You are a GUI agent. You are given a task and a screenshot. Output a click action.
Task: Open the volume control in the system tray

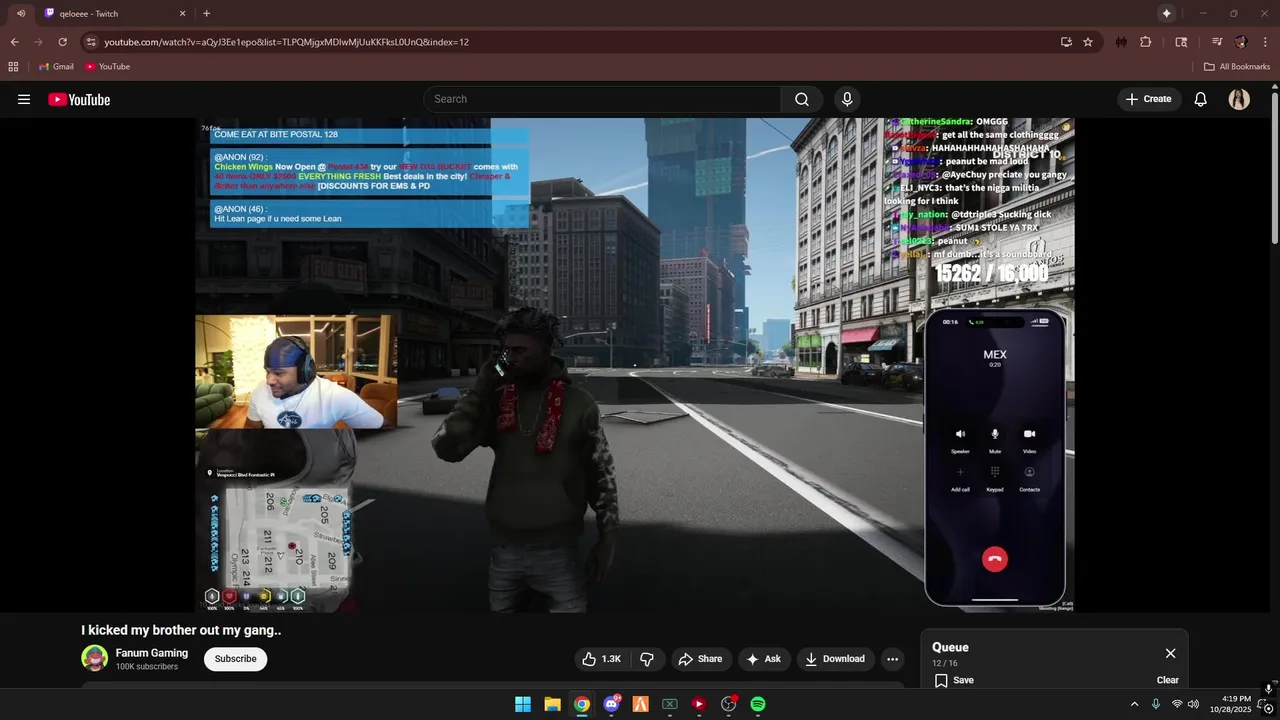coord(1193,704)
